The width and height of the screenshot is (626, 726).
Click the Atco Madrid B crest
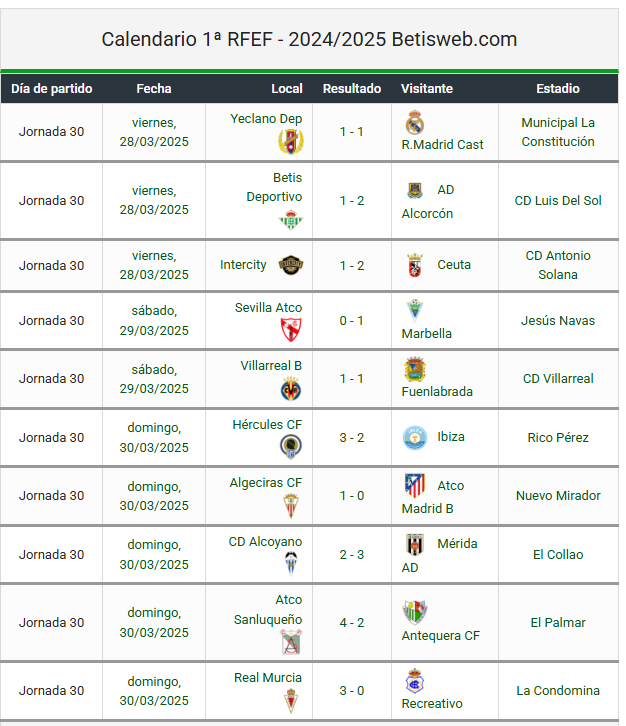click(x=414, y=485)
